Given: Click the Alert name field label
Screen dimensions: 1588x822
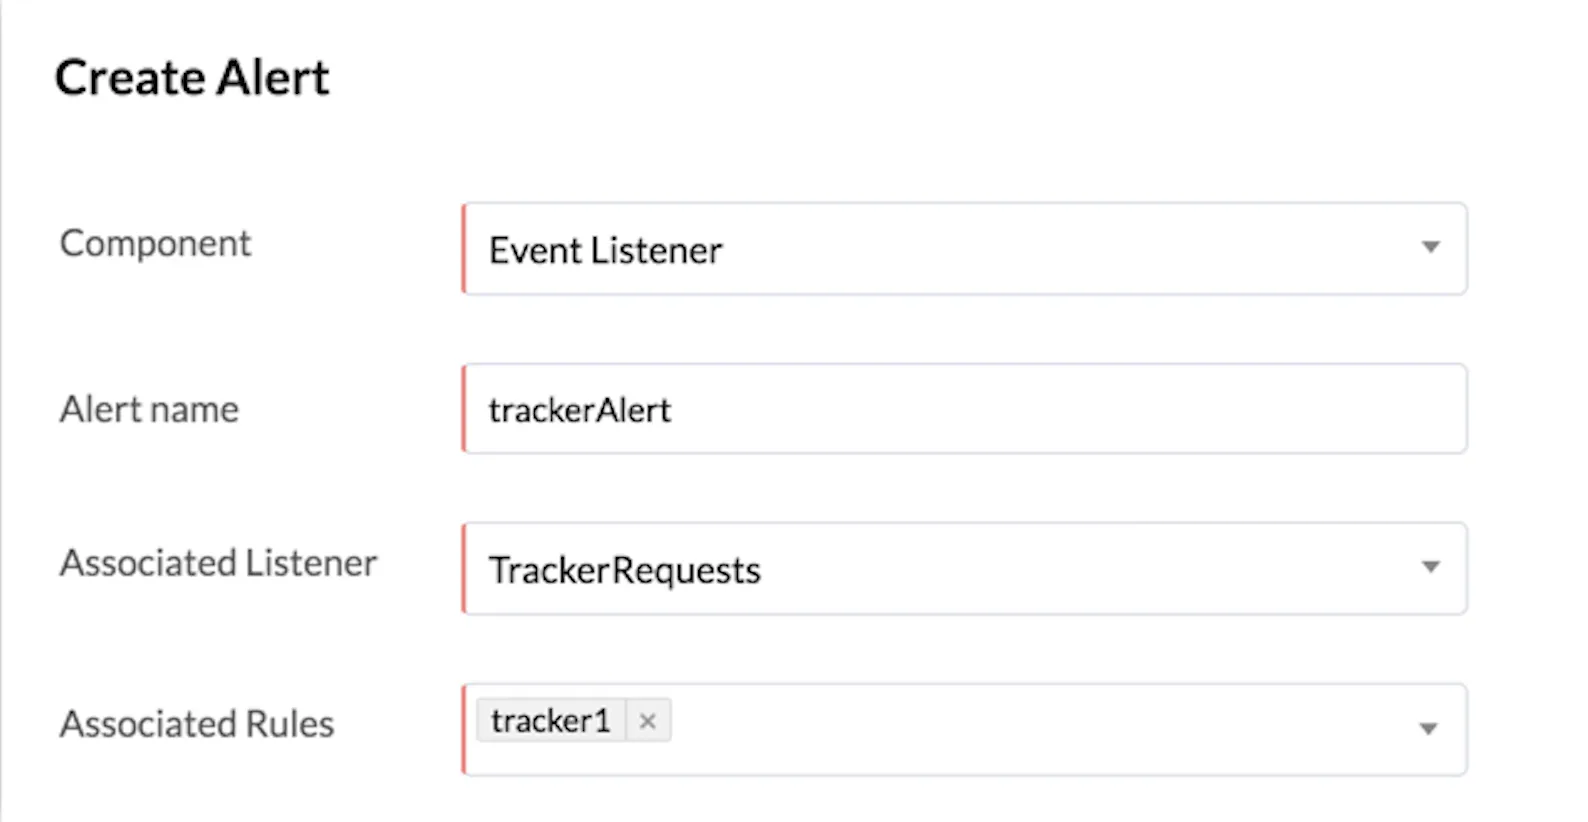Looking at the screenshot, I should click(149, 409).
